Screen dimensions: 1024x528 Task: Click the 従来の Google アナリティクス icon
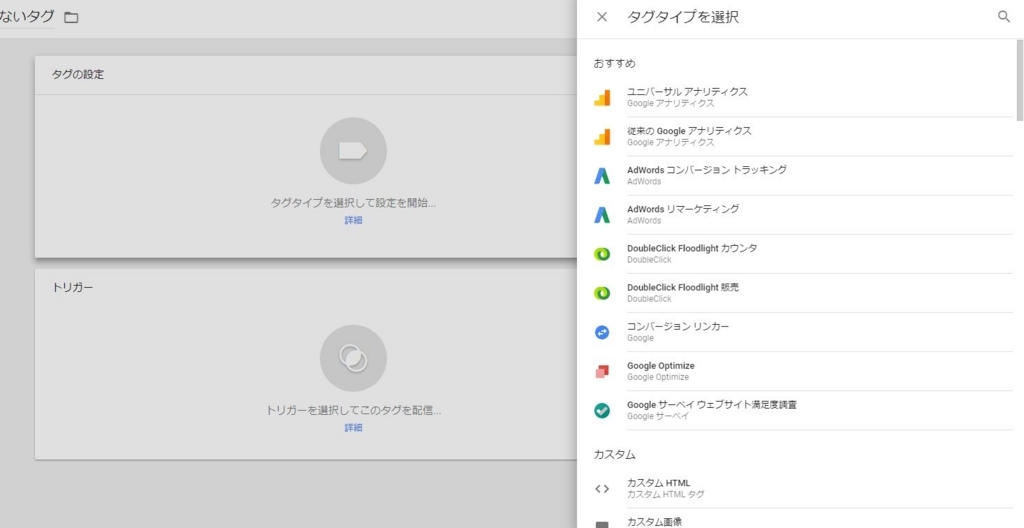click(x=601, y=137)
